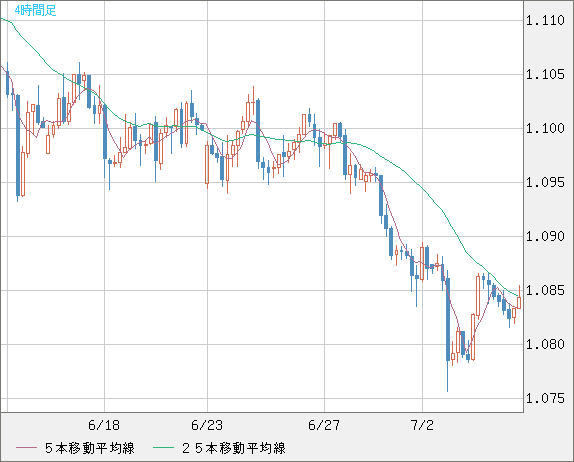Click the 1.110 price axis label
This screenshot has width=574, height=462.
(545, 21)
